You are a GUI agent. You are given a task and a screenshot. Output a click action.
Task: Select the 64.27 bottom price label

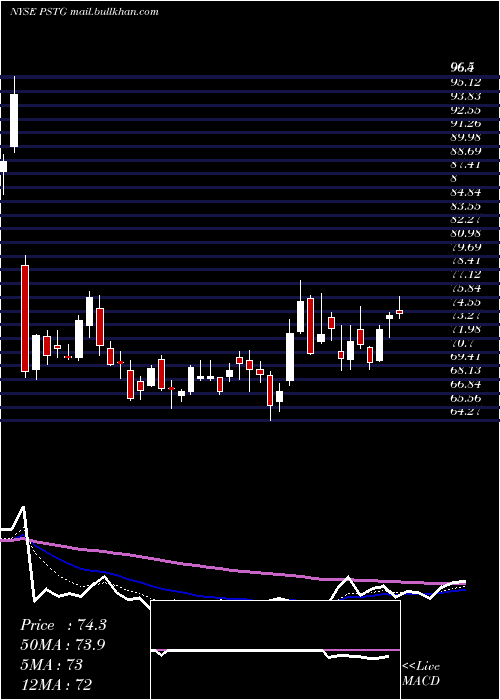coord(465,412)
